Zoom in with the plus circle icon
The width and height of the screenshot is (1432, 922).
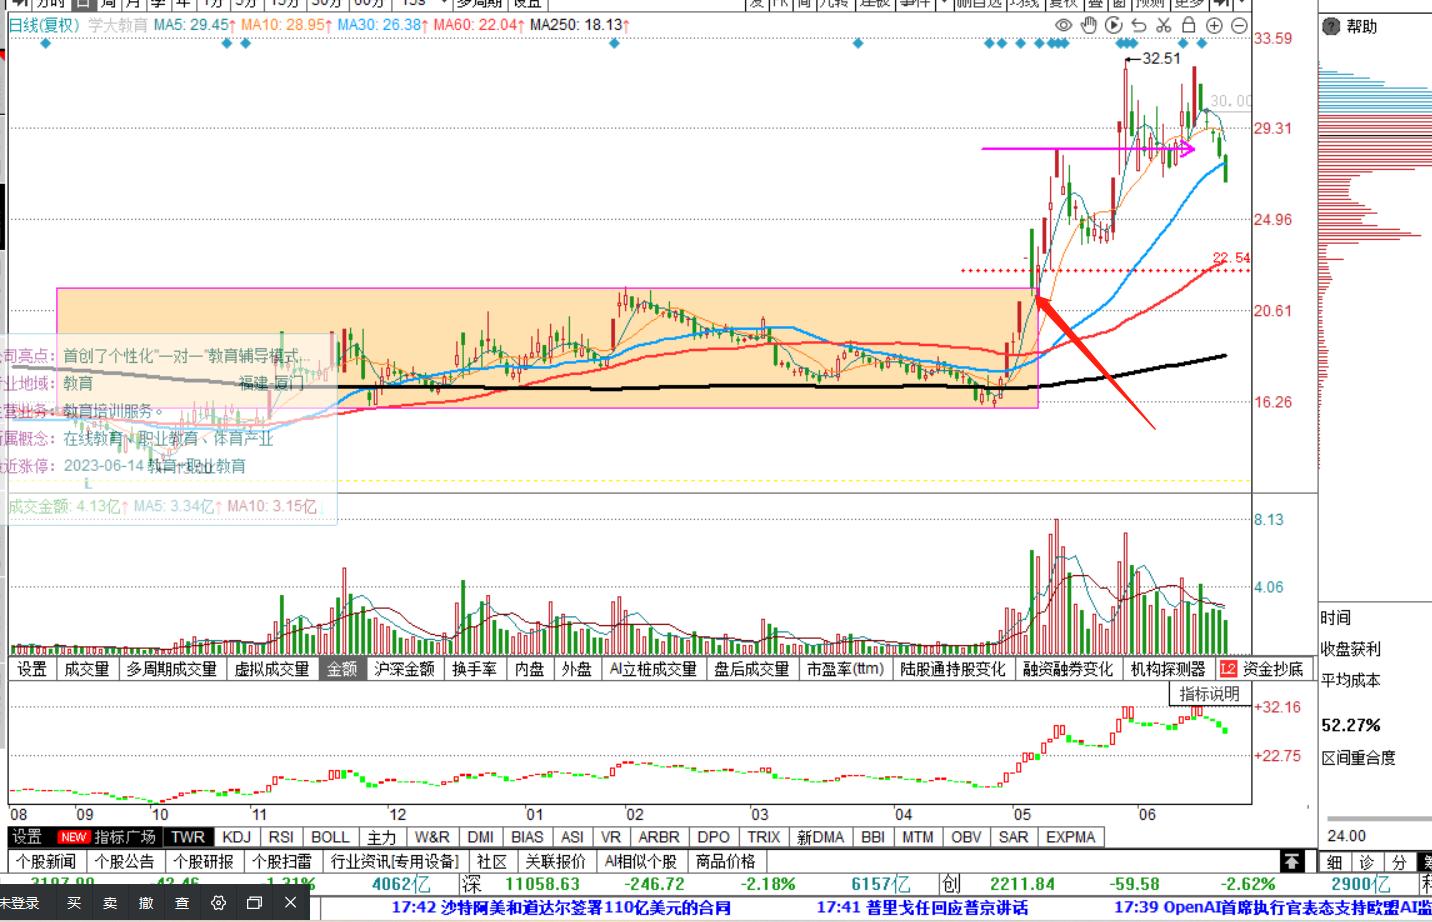[x=1214, y=25]
